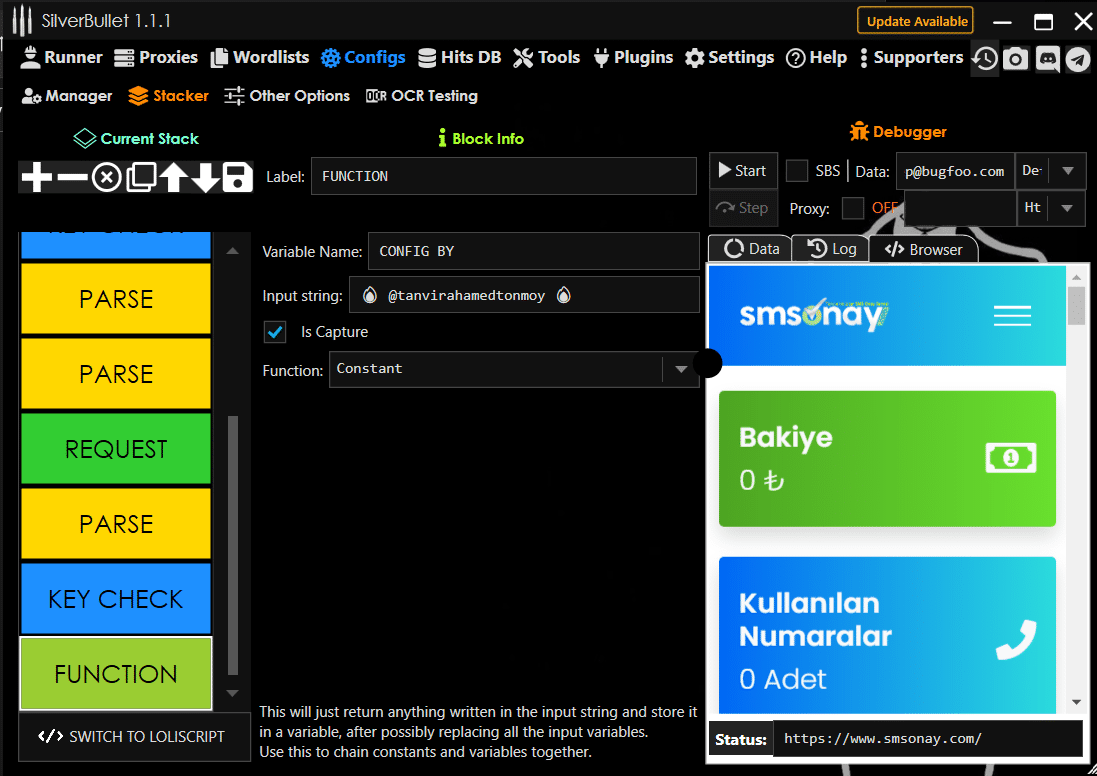Clear the stack with the circled X icon

pos(107,178)
